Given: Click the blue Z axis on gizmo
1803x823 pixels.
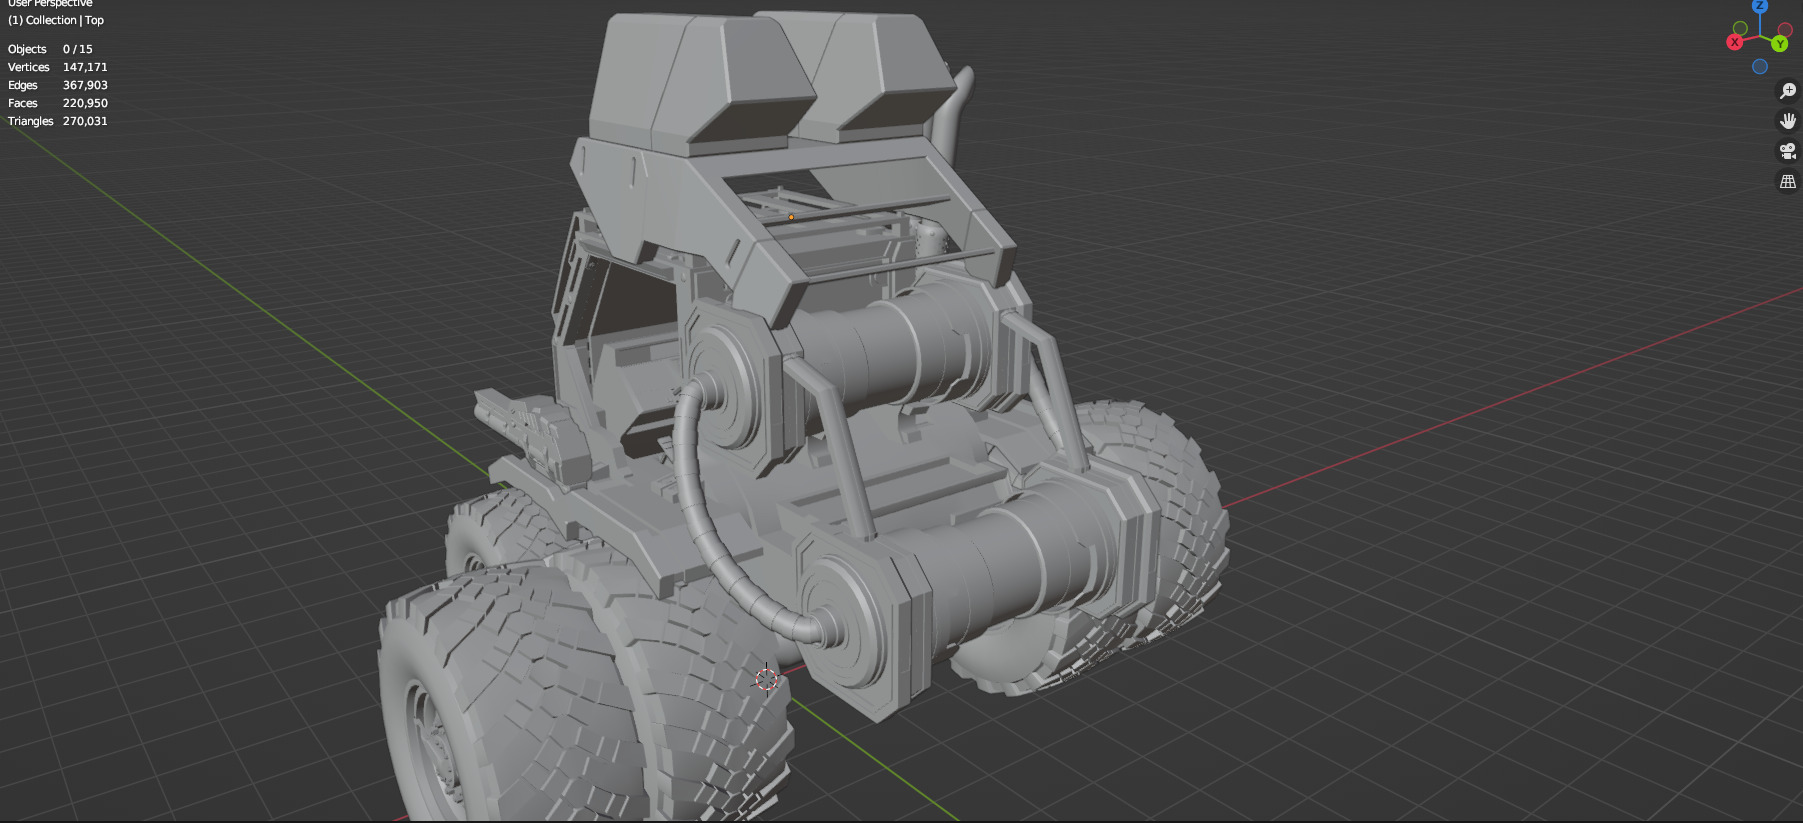Looking at the screenshot, I should pyautogui.click(x=1760, y=6).
